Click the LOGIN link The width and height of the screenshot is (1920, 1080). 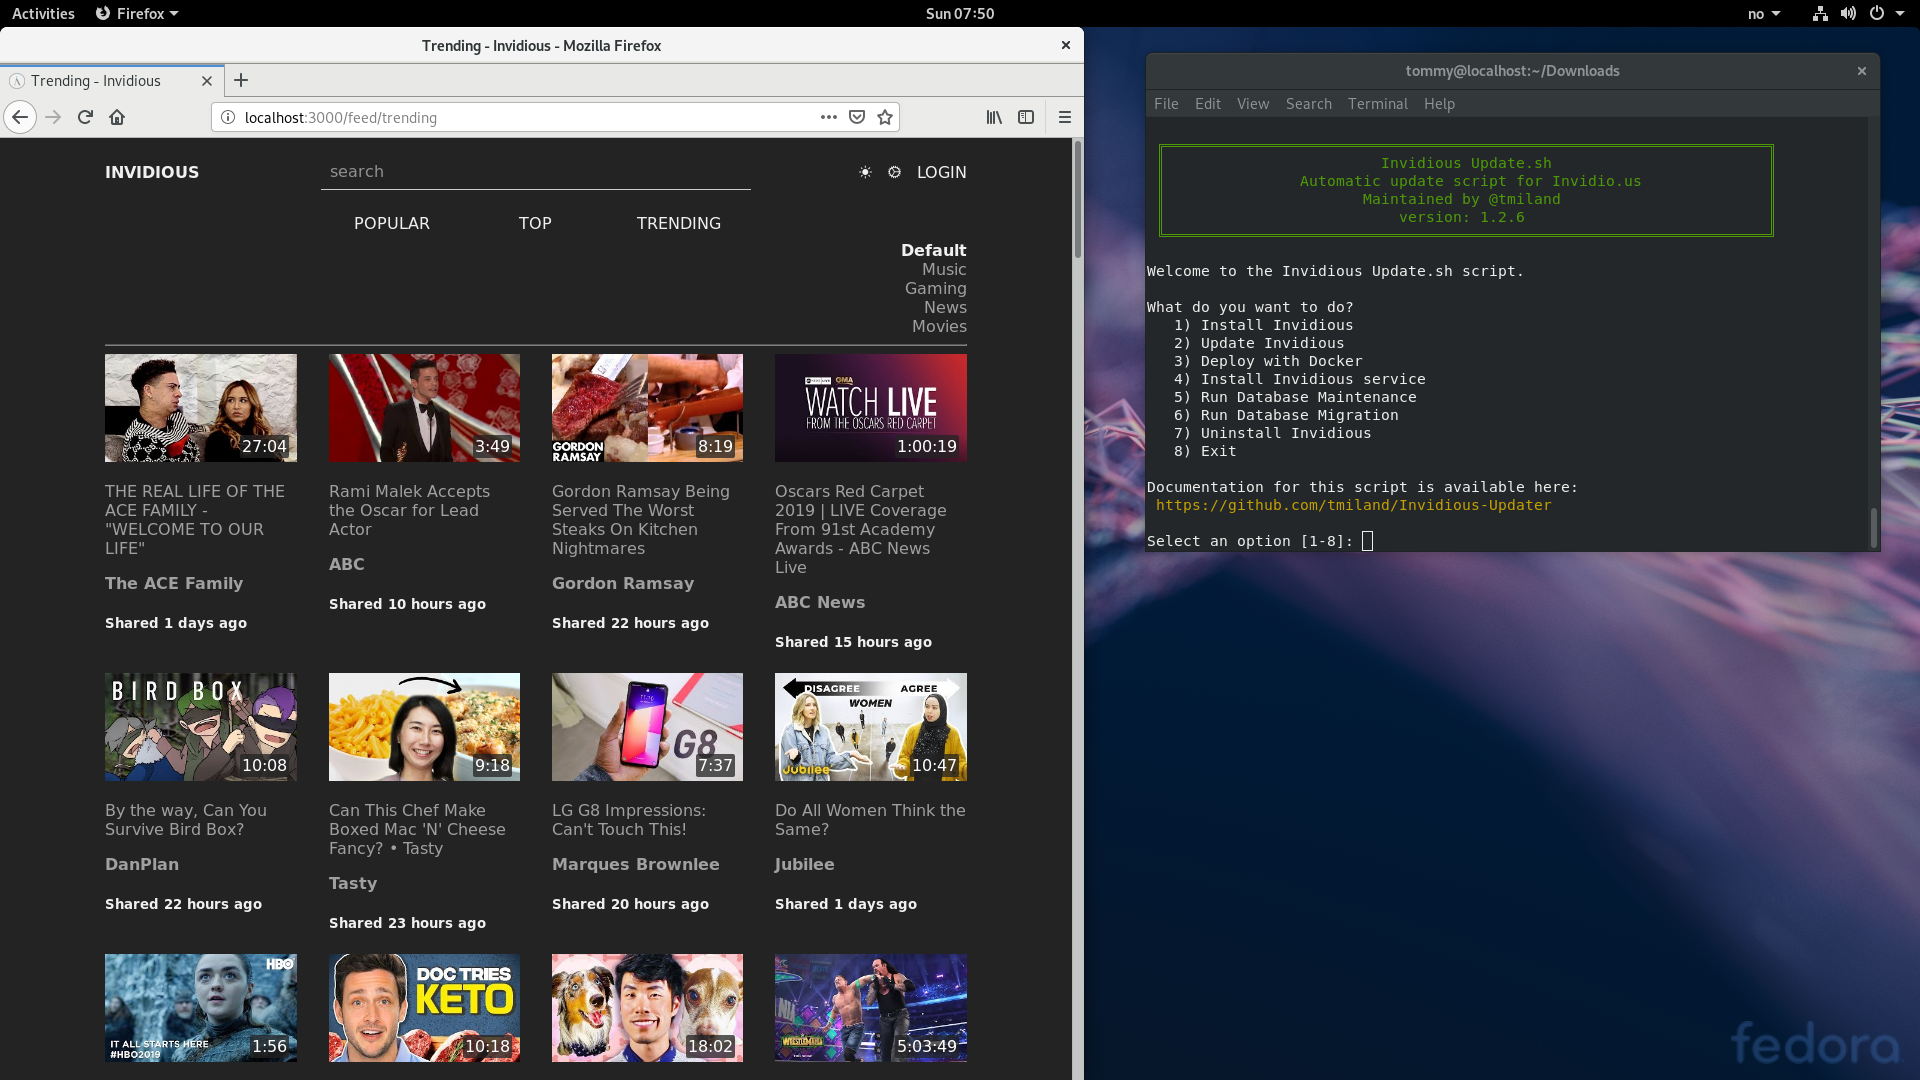941,172
